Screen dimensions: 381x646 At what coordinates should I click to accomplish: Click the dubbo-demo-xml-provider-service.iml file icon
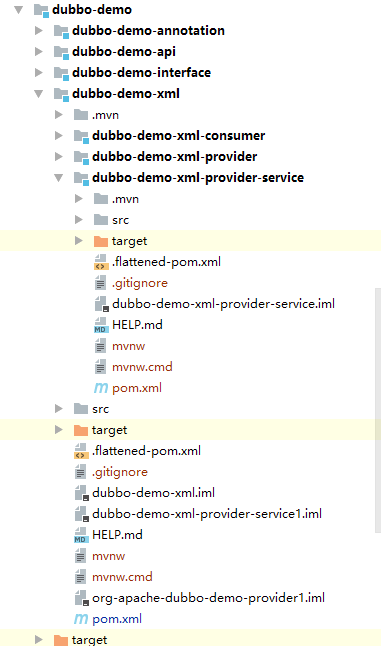101,304
